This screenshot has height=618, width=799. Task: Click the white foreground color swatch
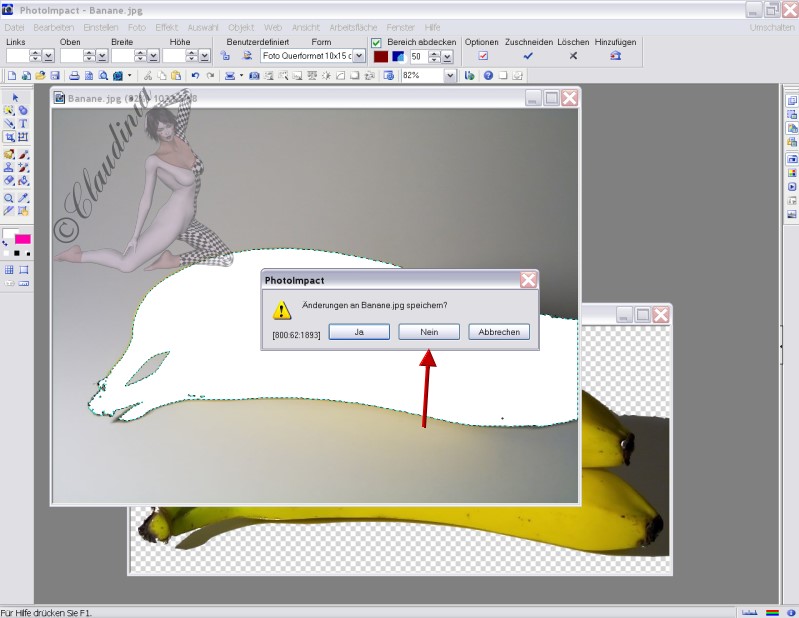point(10,233)
